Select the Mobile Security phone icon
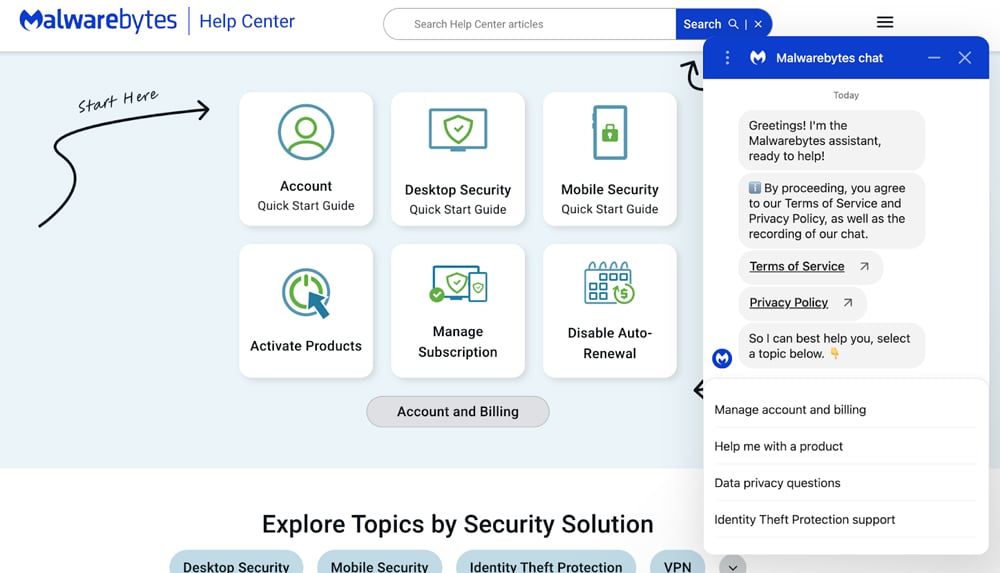The image size is (1000, 573). [610, 132]
